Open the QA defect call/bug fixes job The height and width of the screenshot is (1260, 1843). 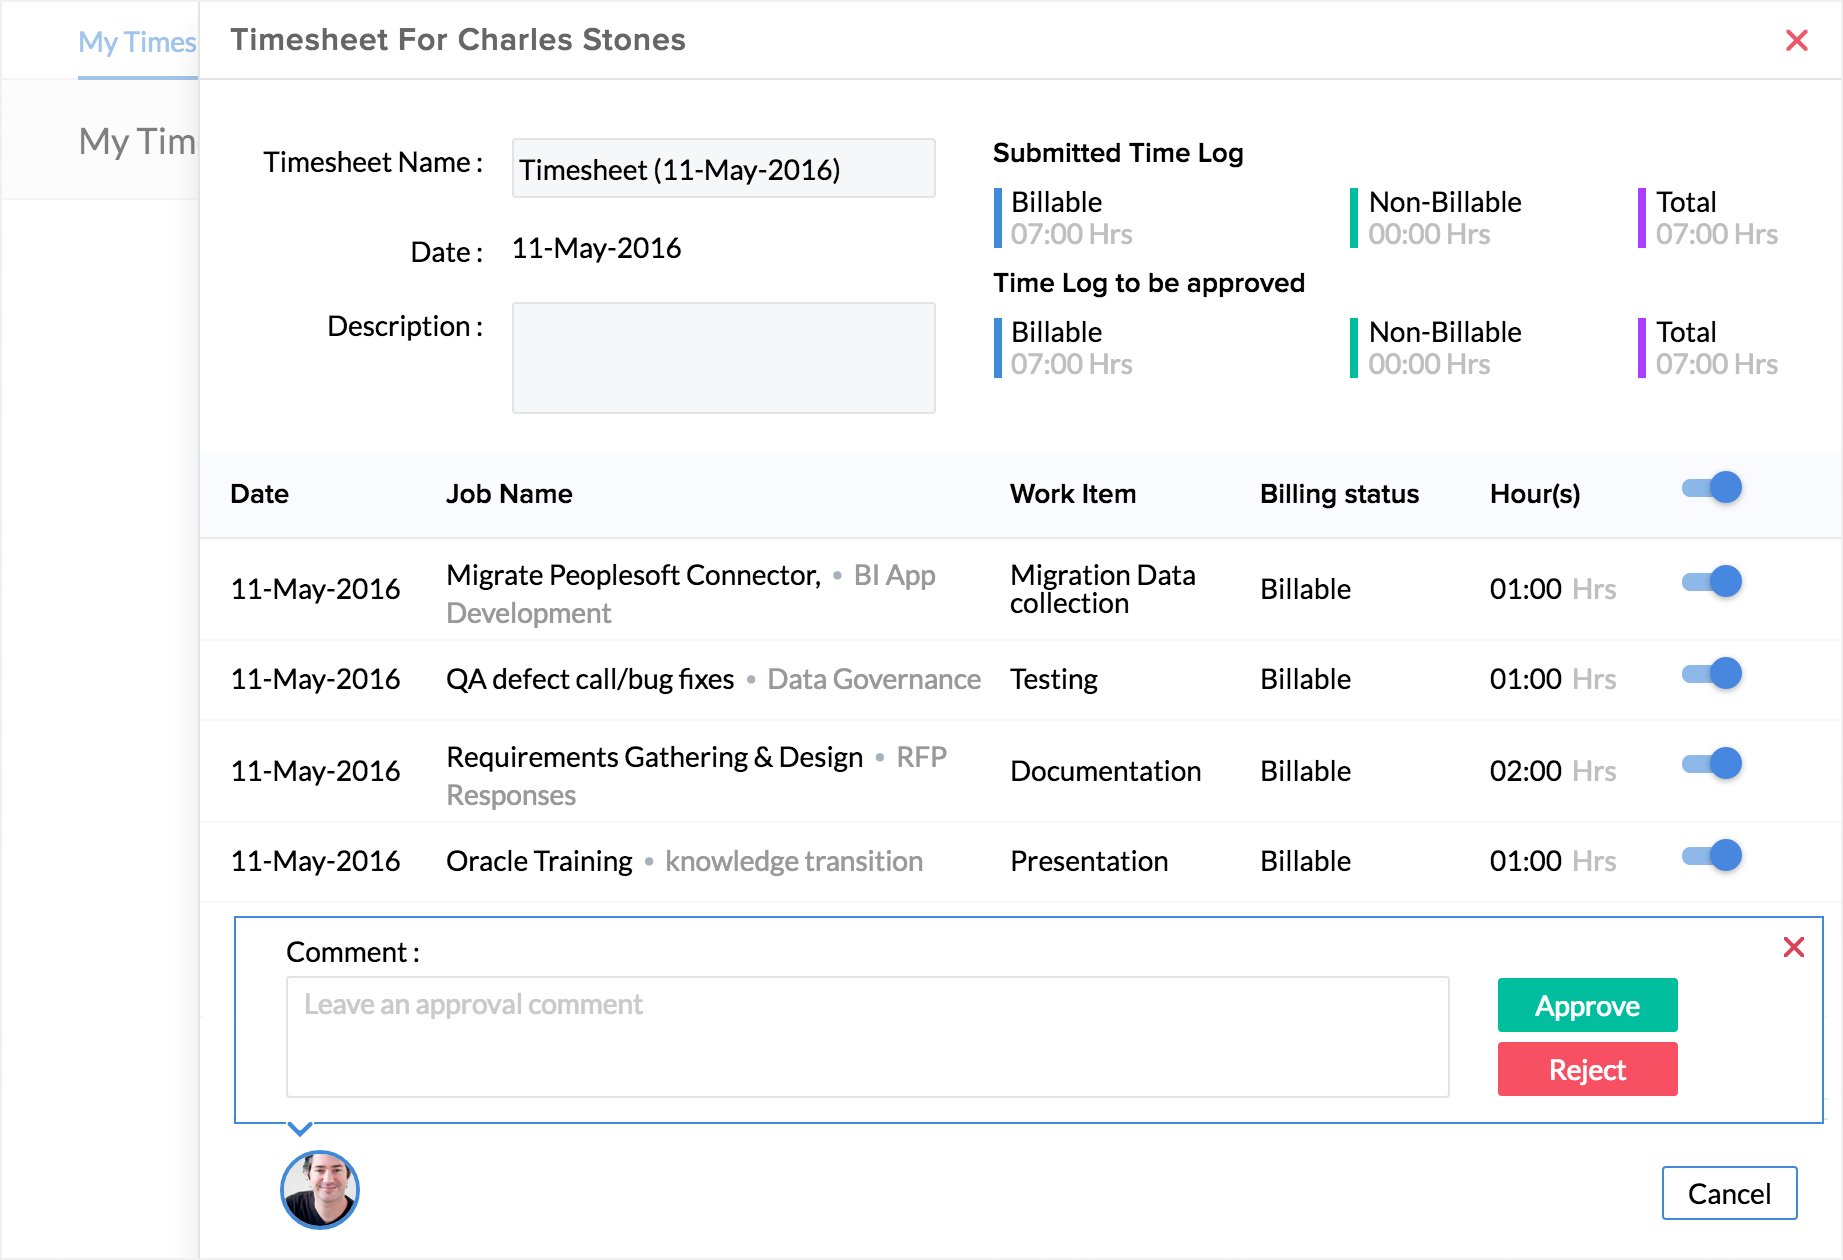click(x=590, y=680)
